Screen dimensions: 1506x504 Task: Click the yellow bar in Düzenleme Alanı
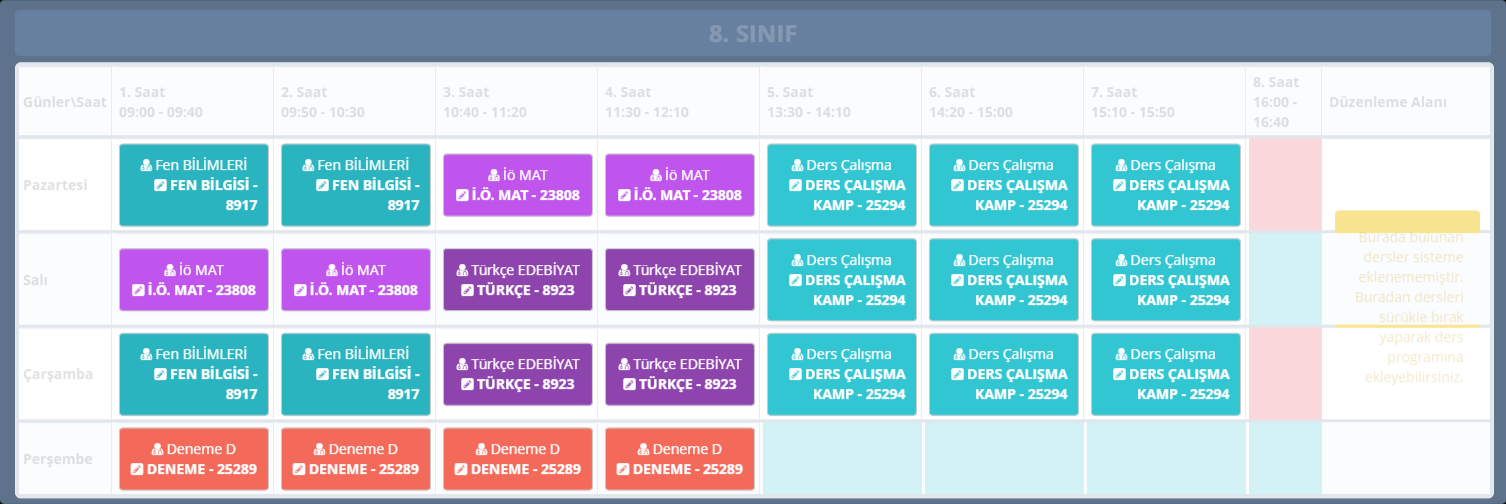(1407, 220)
